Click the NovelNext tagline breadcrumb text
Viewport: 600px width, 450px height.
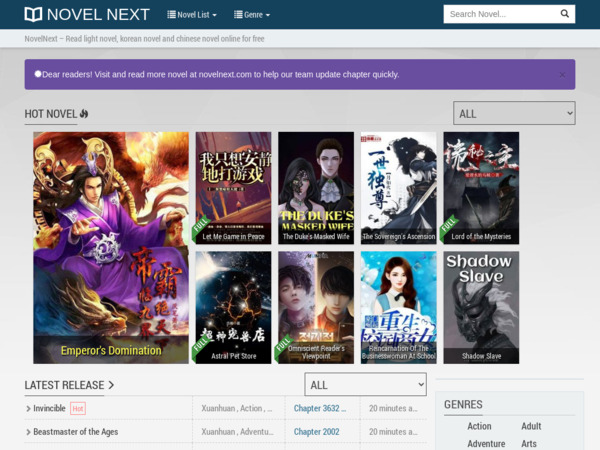pyautogui.click(x=144, y=39)
